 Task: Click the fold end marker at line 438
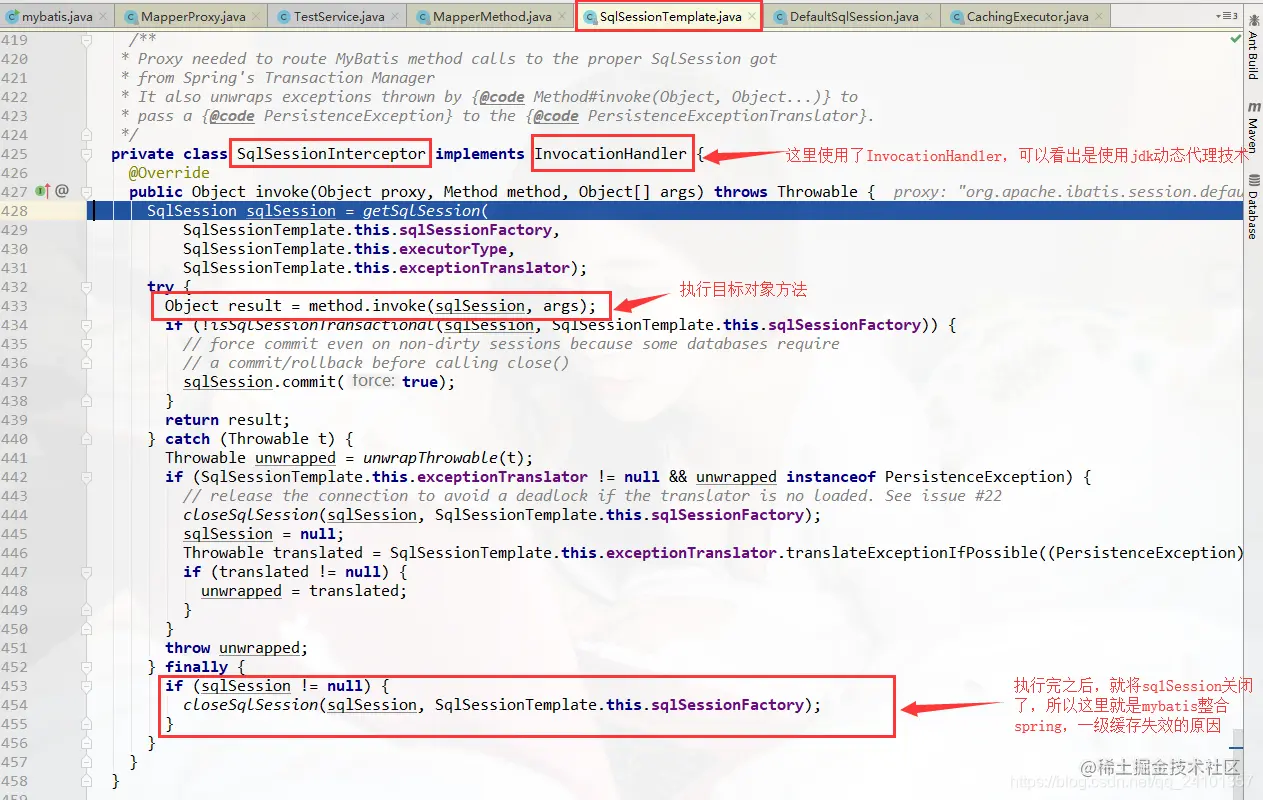tap(87, 401)
